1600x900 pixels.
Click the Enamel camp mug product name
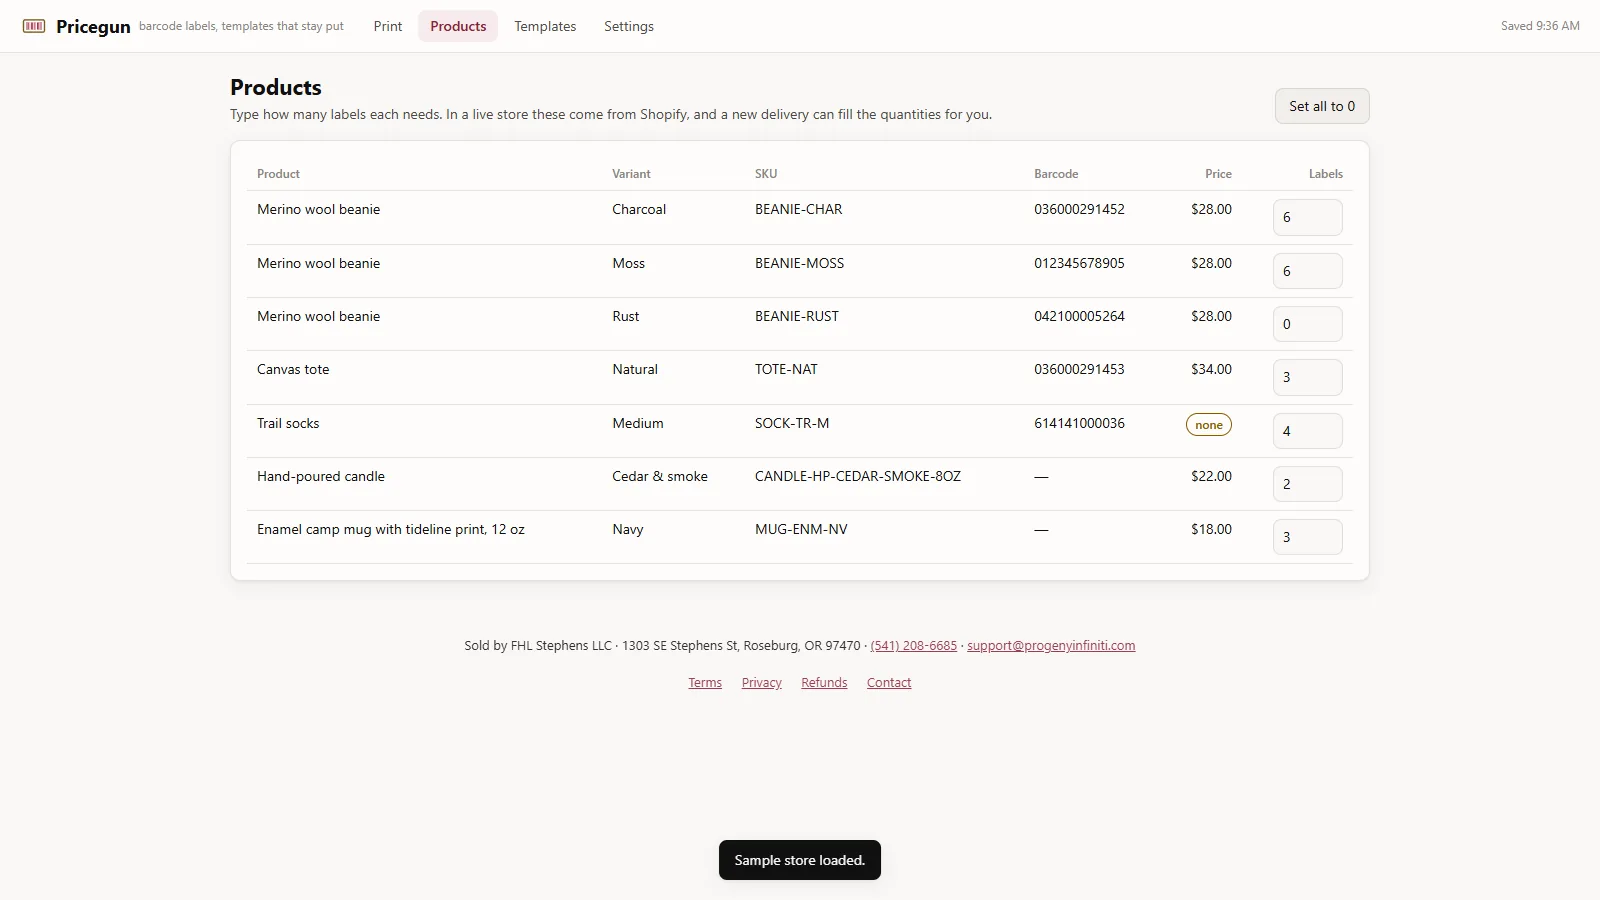(x=391, y=530)
